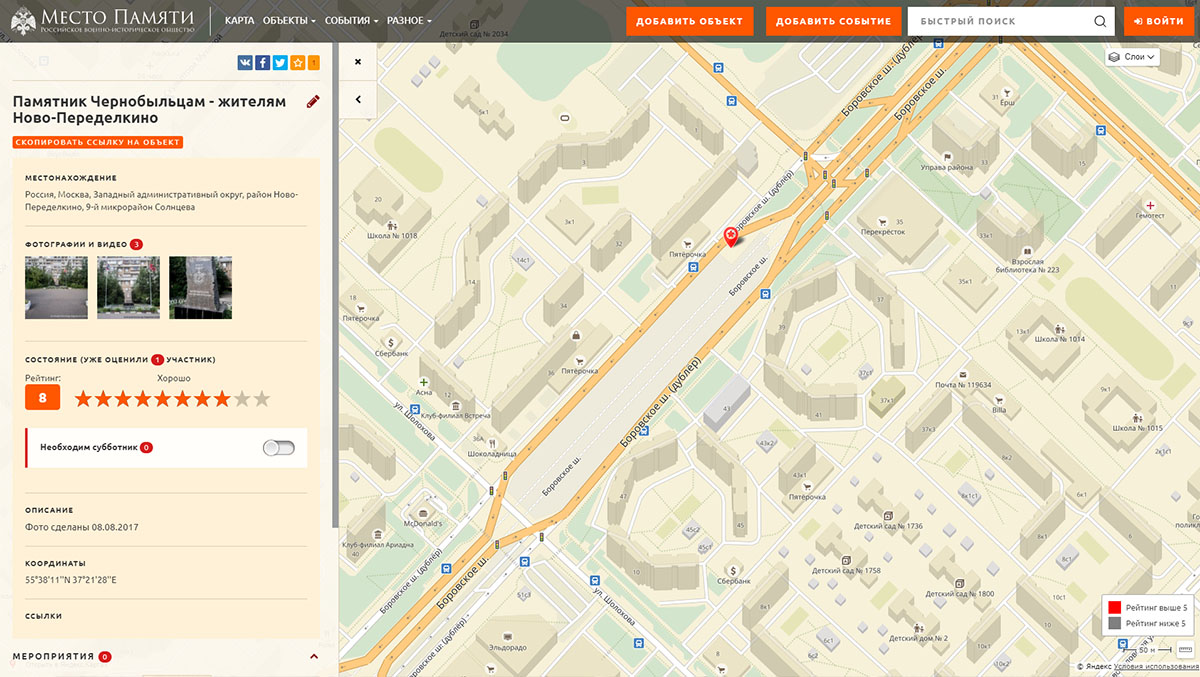
Task: Open the Слои layers dropdown
Action: (x=1132, y=57)
